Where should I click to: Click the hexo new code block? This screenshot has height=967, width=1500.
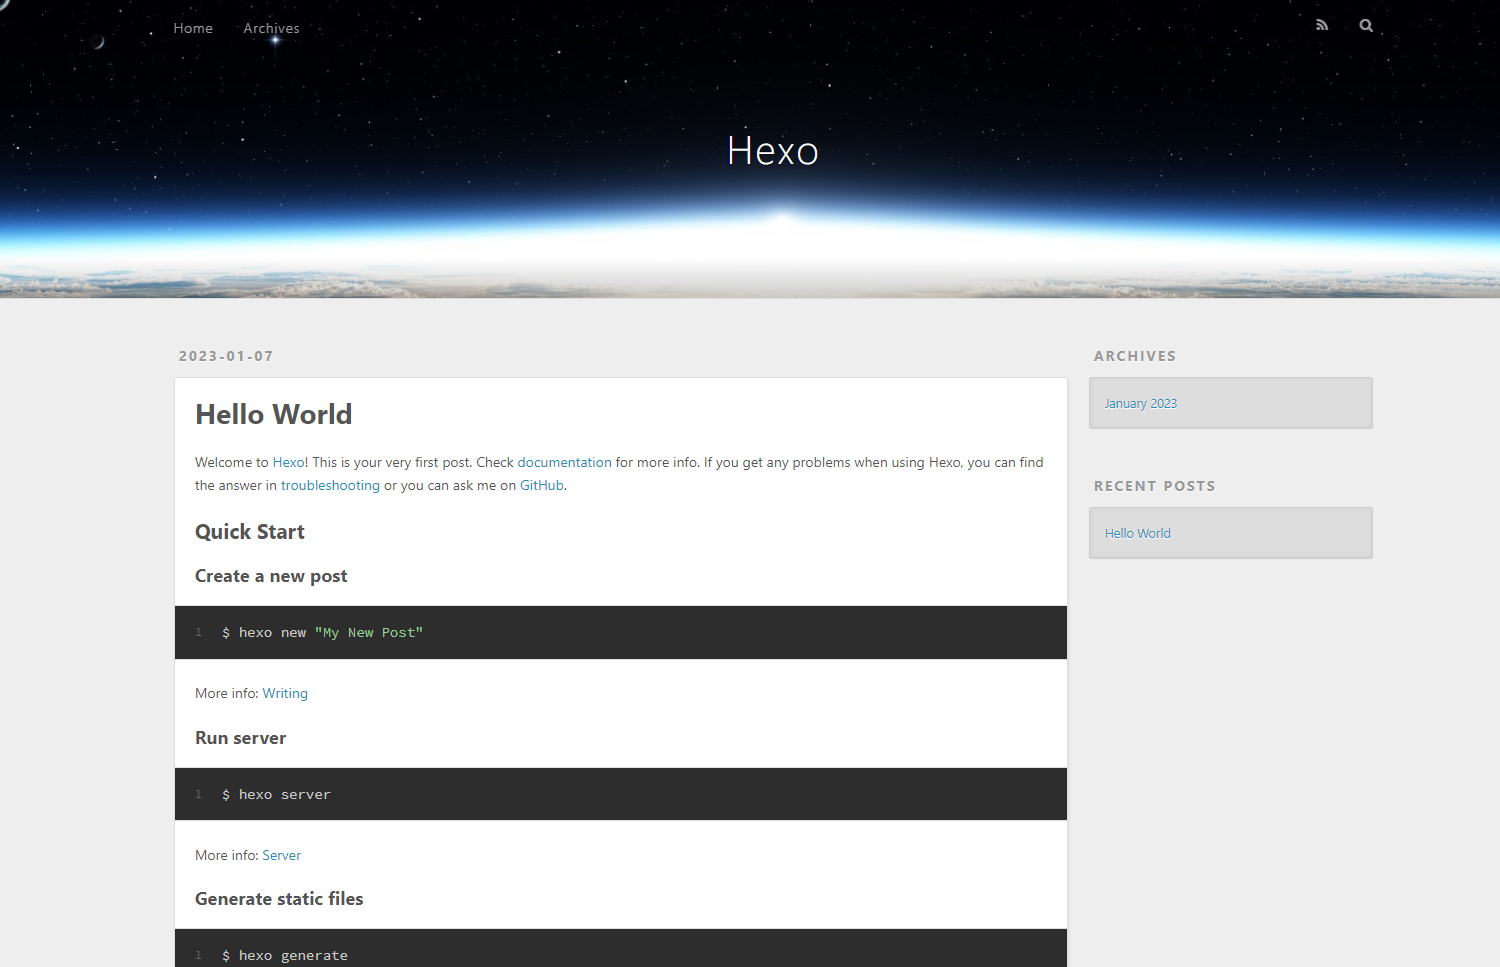tap(620, 632)
